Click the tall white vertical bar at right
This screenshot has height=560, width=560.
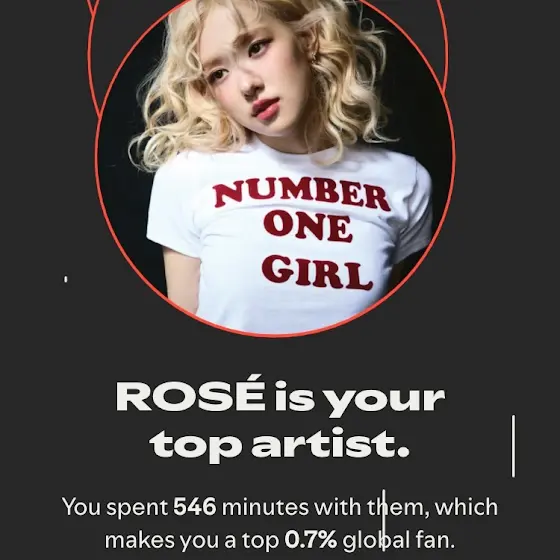pyautogui.click(x=514, y=446)
